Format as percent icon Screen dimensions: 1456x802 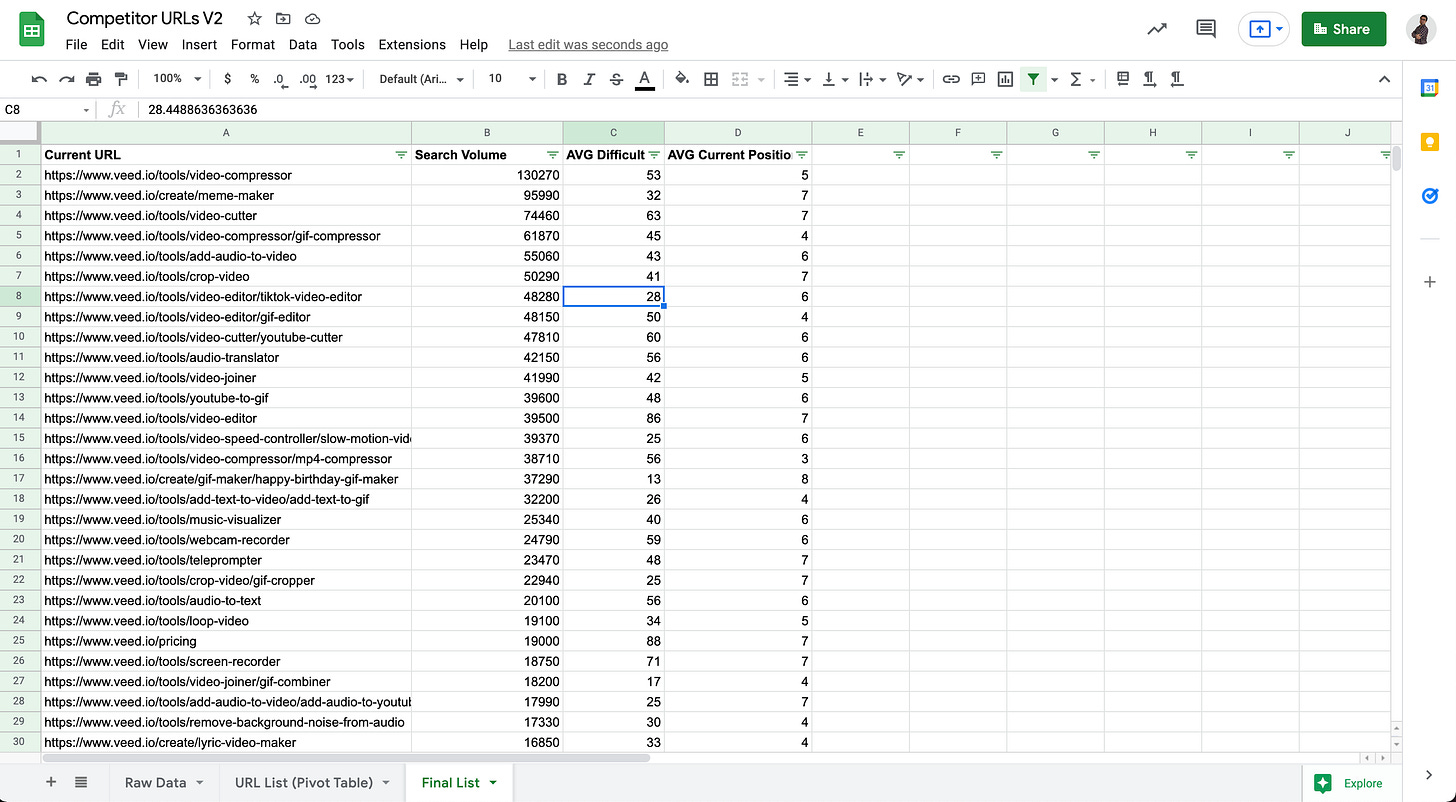pyautogui.click(x=255, y=79)
